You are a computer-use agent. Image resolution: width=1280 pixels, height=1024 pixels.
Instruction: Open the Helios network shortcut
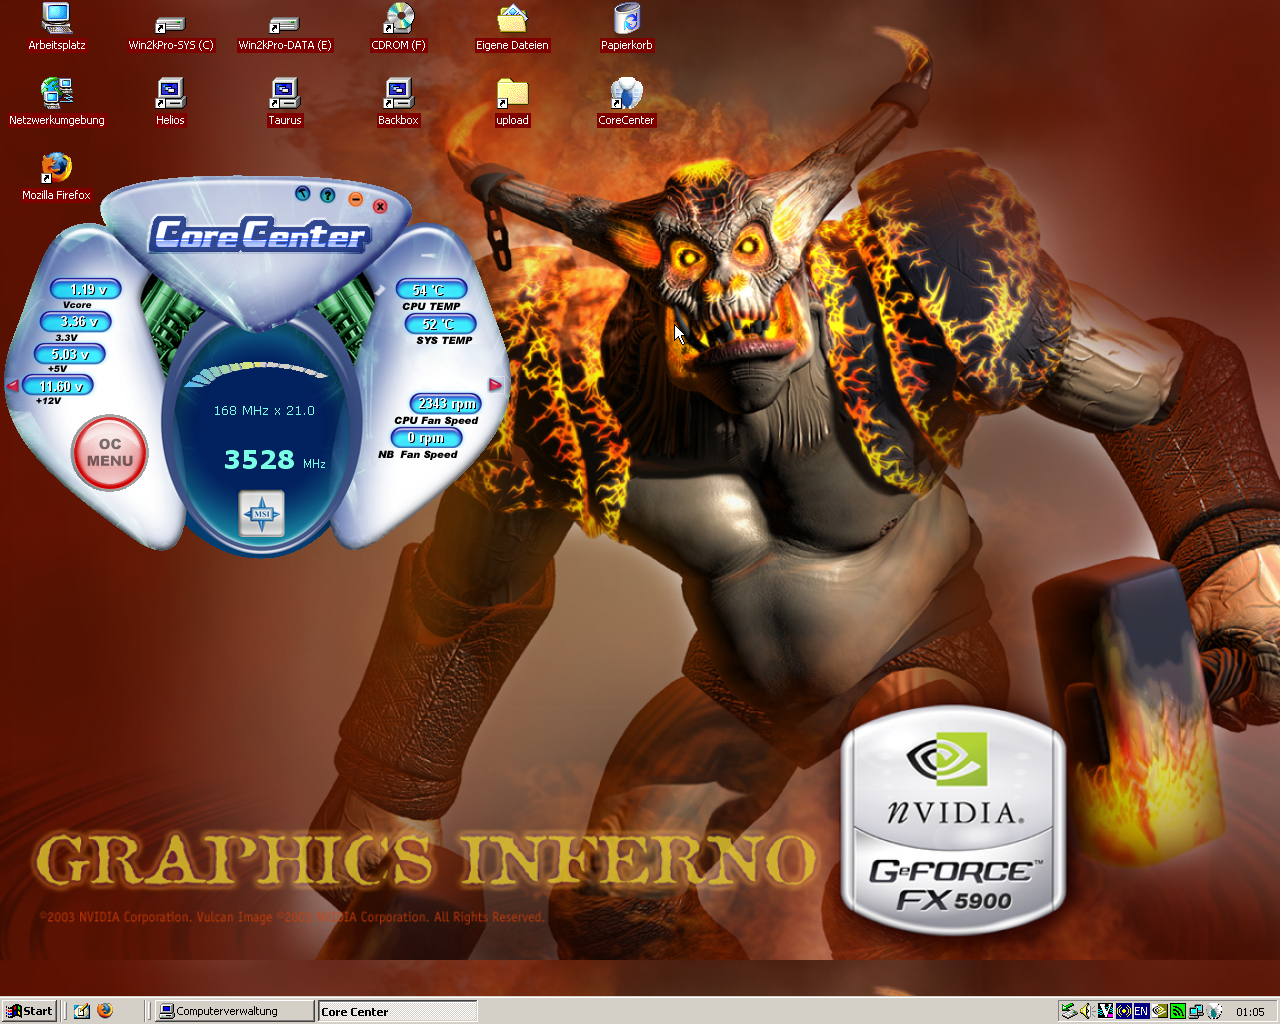coord(170,103)
